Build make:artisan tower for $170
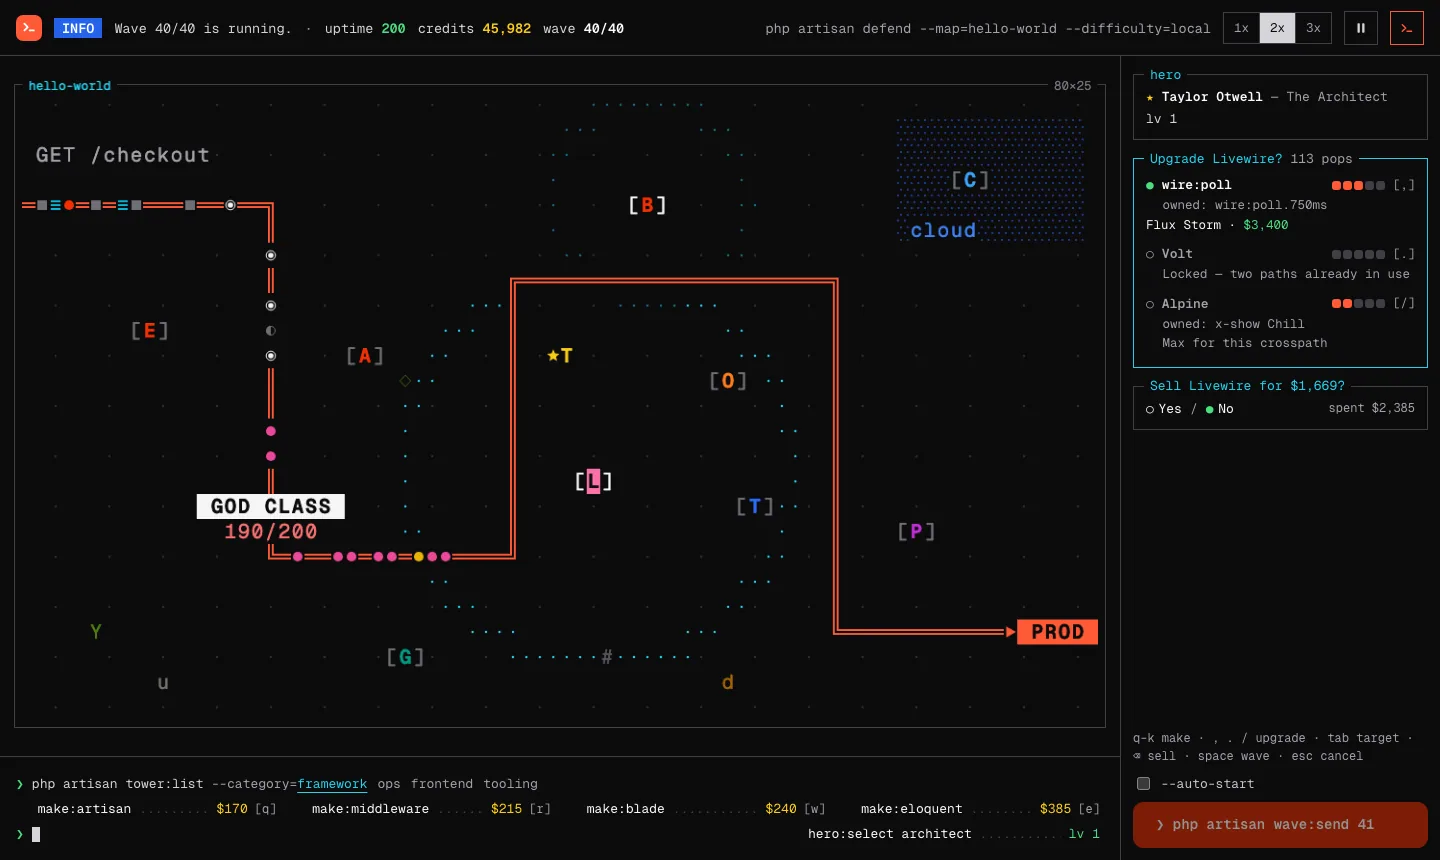Viewport: 1440px width, 860px height. [157, 809]
